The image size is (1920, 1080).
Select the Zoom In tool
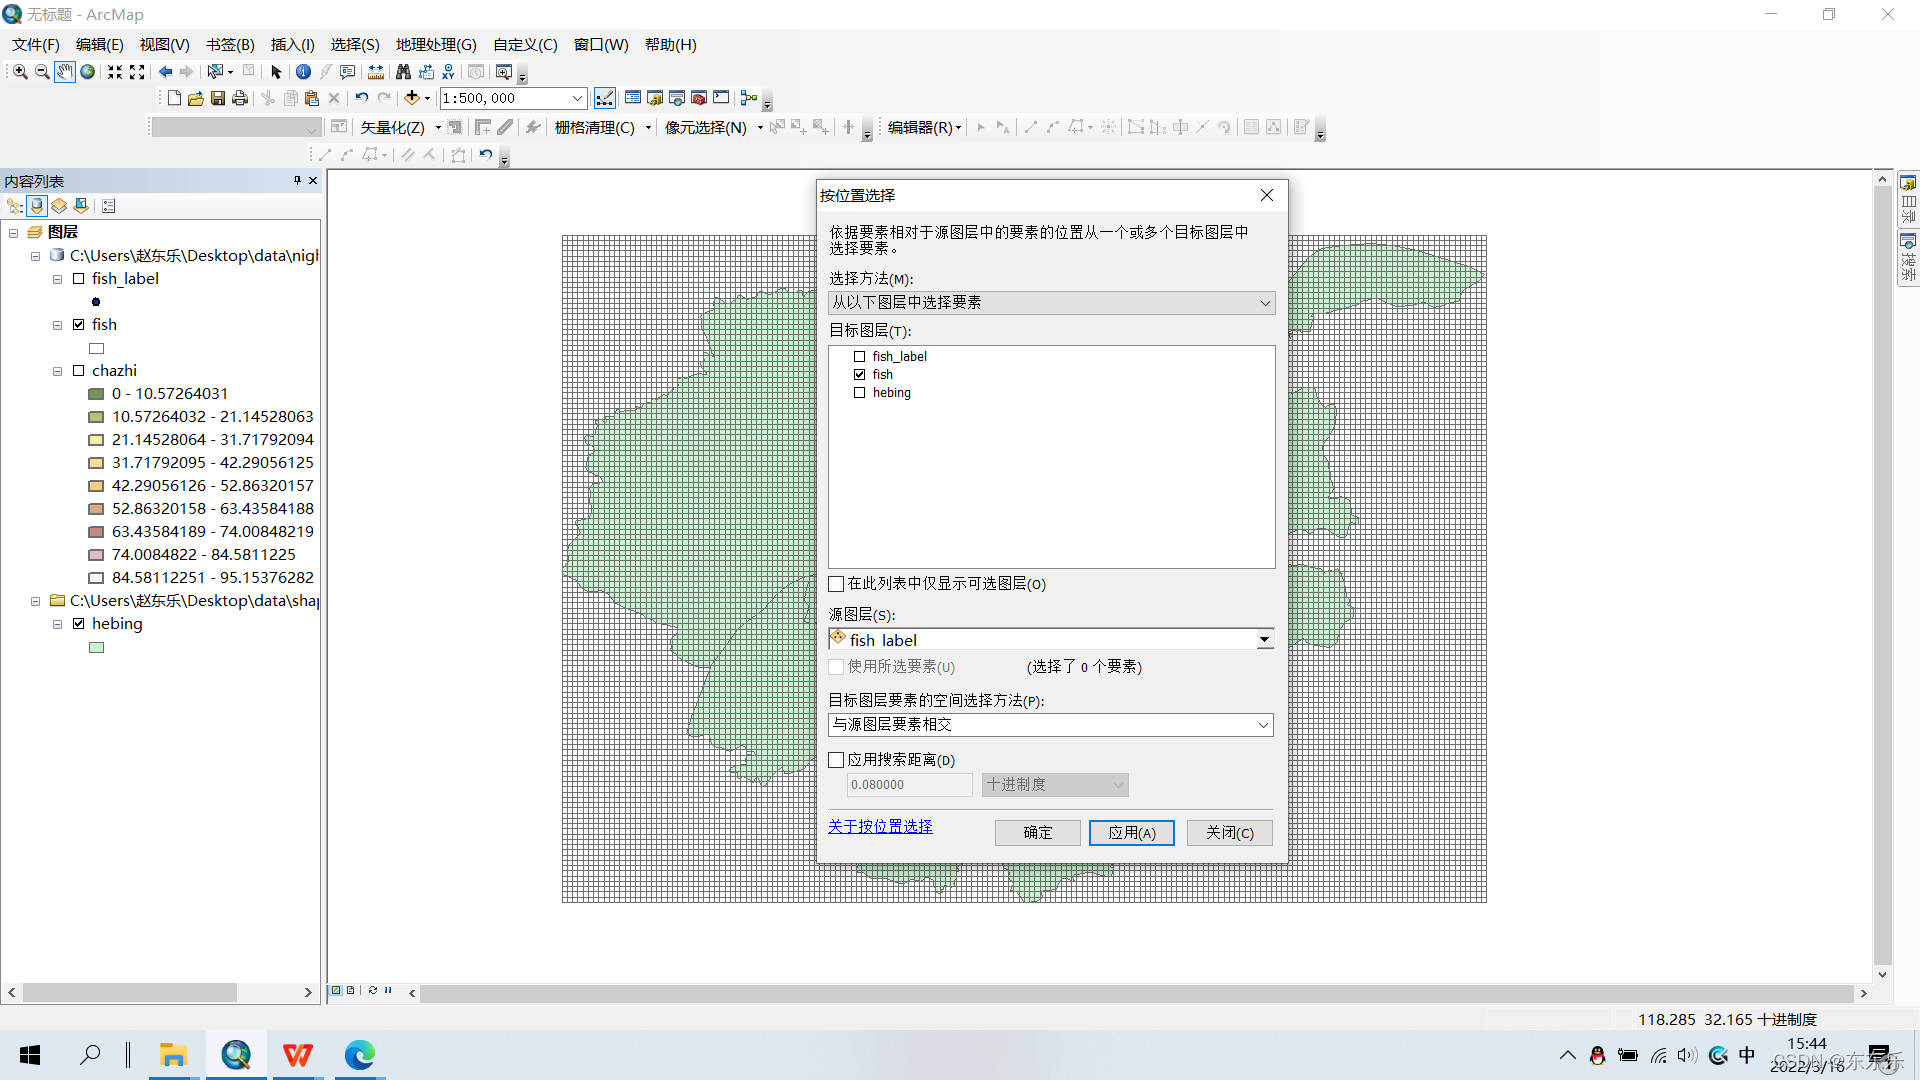click(20, 71)
